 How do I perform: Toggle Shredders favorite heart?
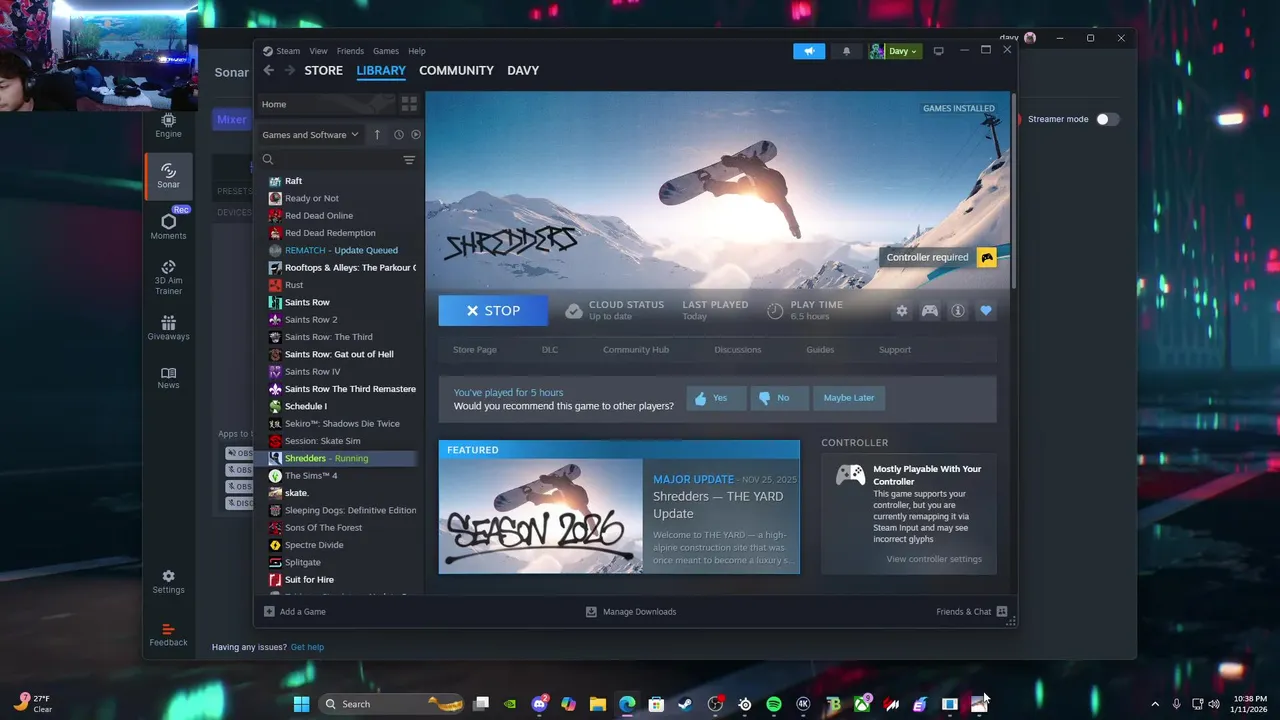[986, 311]
